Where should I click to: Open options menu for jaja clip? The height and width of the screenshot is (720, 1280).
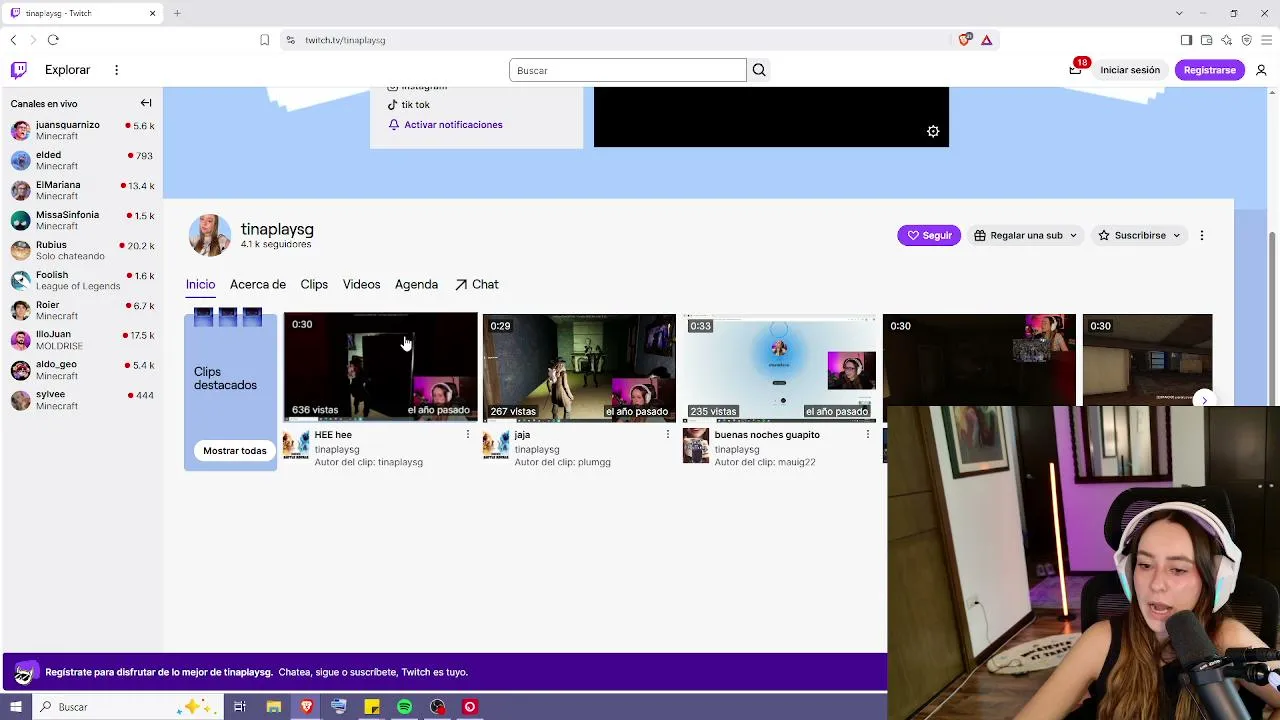point(667,435)
